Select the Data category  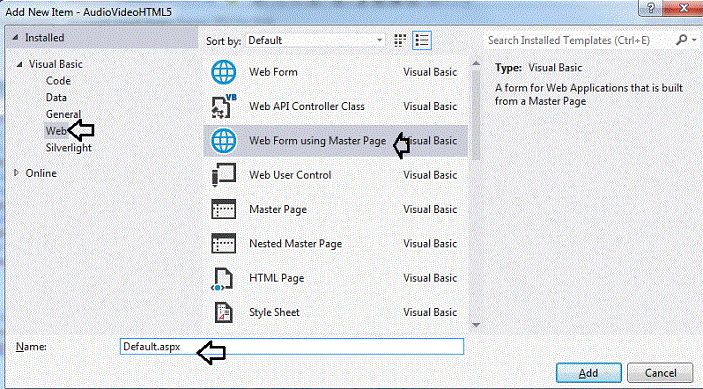click(x=56, y=98)
